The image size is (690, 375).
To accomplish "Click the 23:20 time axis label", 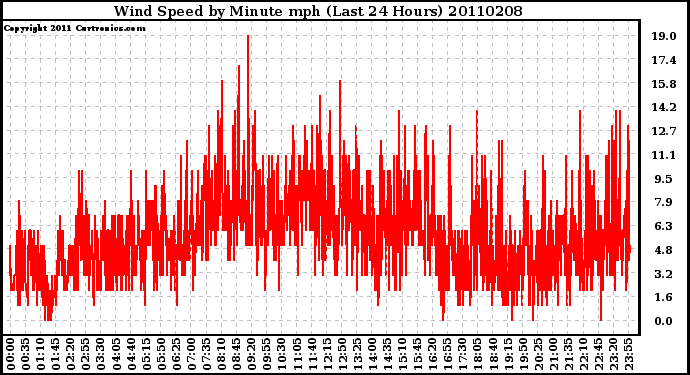I will [x=614, y=354].
